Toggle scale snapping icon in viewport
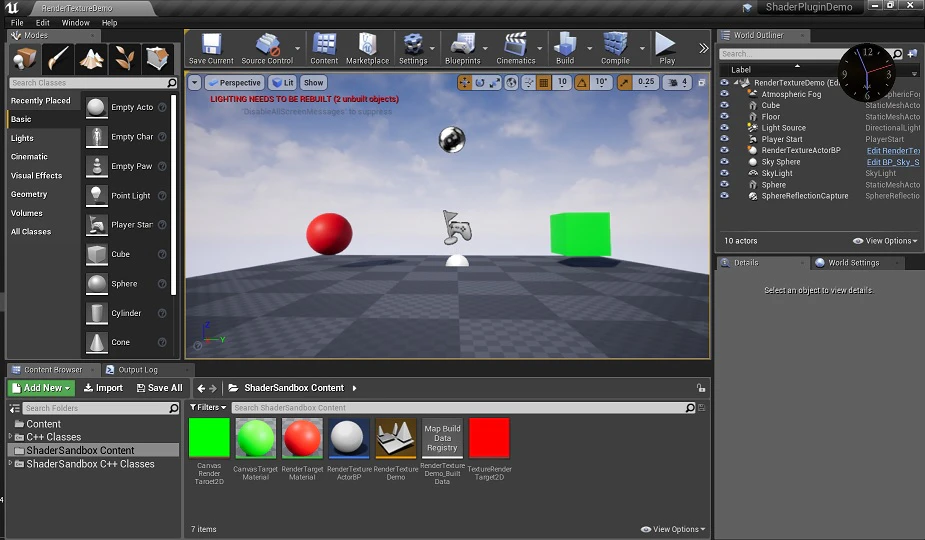Screen dimensions: 925x540 click(624, 83)
